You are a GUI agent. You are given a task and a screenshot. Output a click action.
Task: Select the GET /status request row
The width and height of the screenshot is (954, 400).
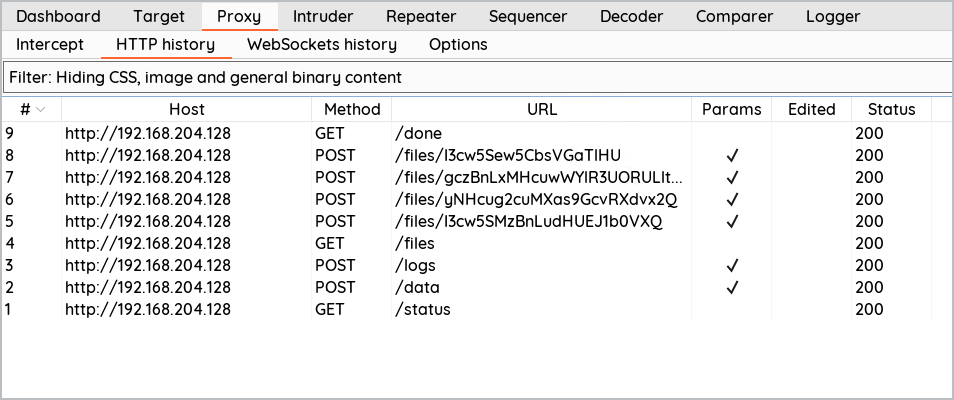[x=477, y=309]
